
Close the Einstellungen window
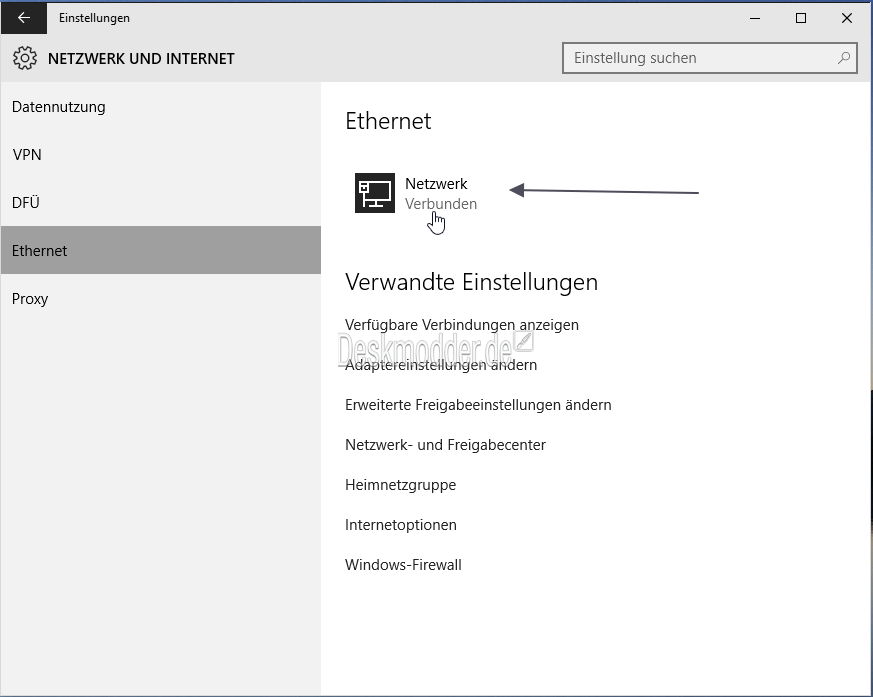coord(847,18)
